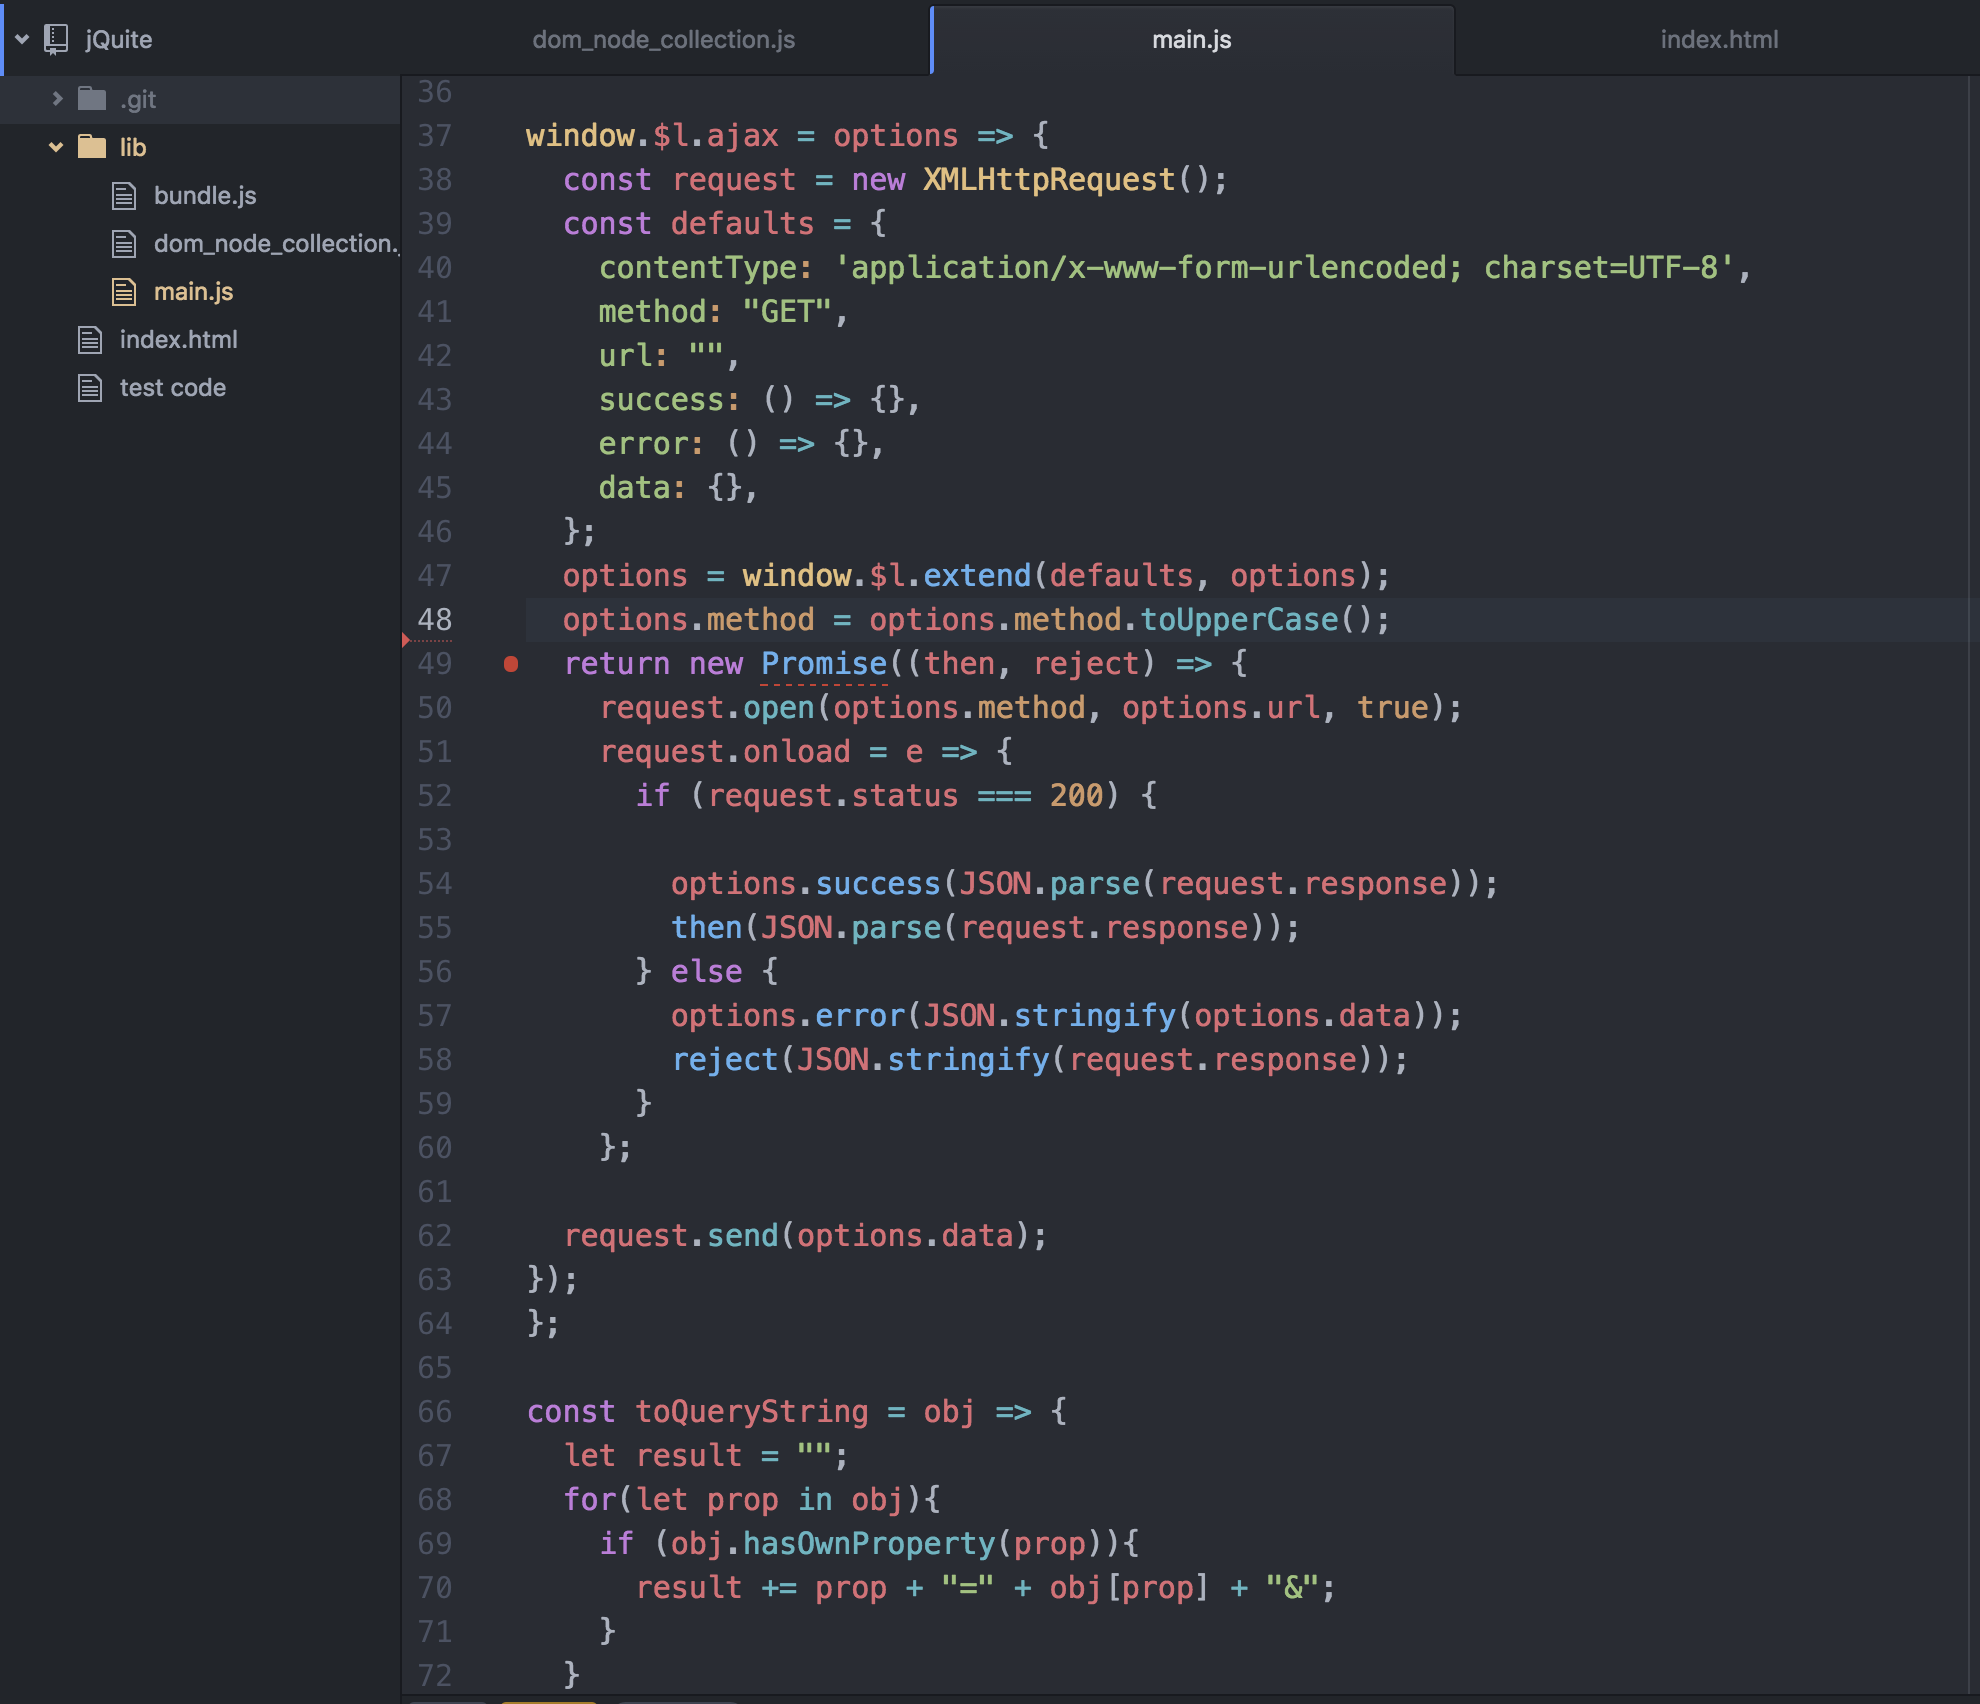Open bundle.js from the tree
Viewport: 1980px width, 1704px height.
click(x=205, y=195)
